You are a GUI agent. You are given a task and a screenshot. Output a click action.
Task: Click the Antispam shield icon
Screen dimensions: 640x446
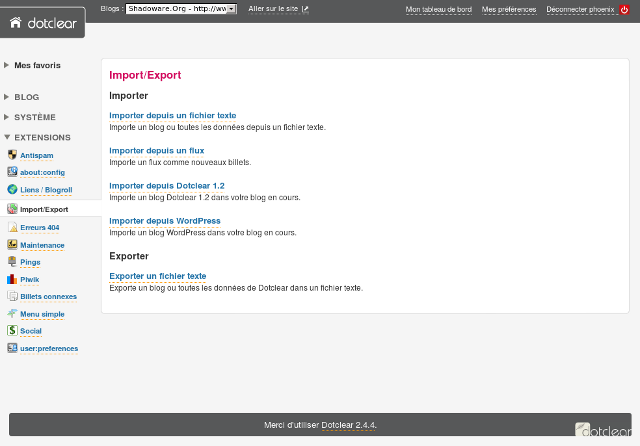pos(12,155)
